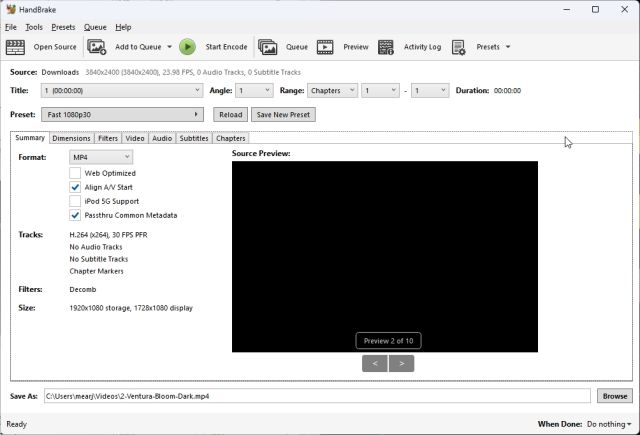Expand the Presets toolbar dropdown arrow
The width and height of the screenshot is (640, 435).
(x=508, y=47)
